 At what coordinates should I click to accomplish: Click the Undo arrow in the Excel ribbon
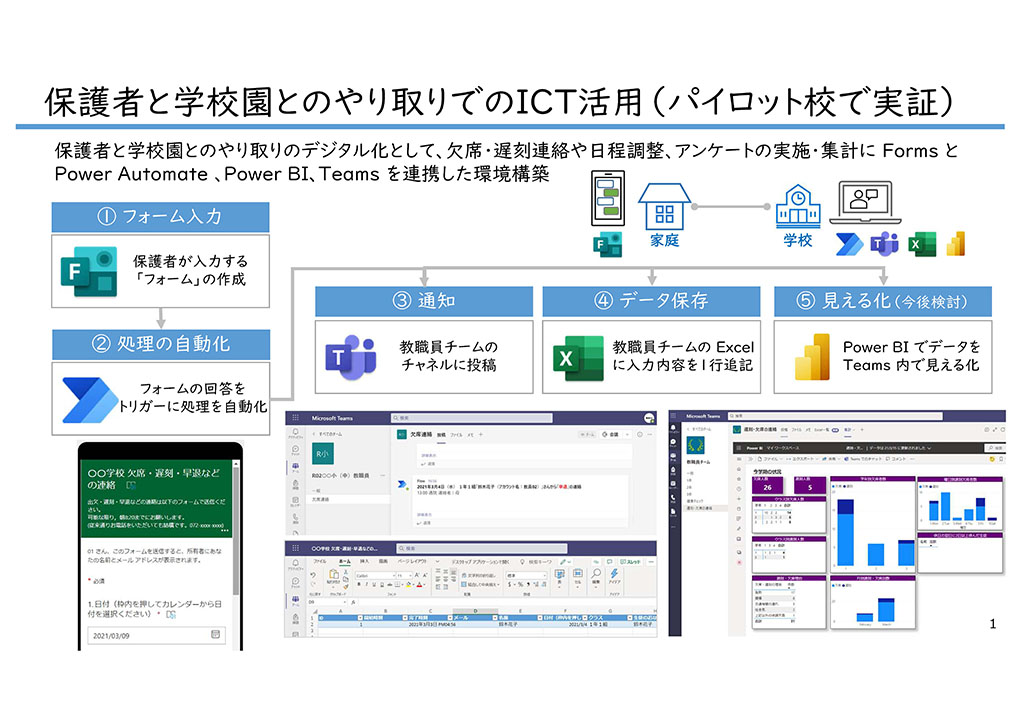click(x=313, y=575)
